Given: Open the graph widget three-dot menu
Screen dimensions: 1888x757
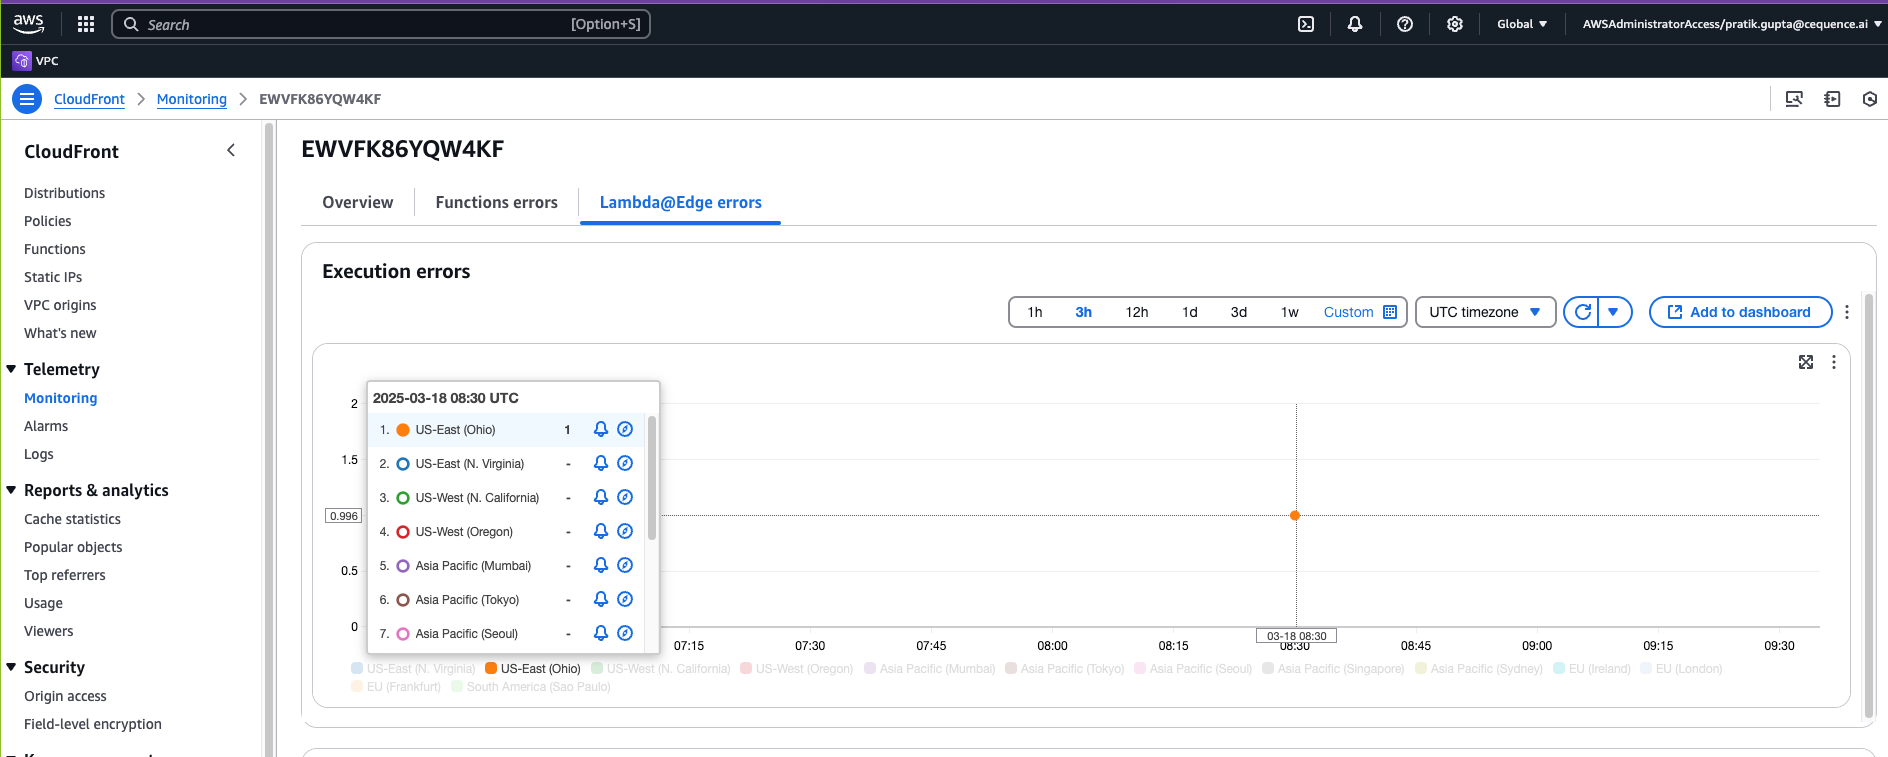Looking at the screenshot, I should click(x=1834, y=362).
